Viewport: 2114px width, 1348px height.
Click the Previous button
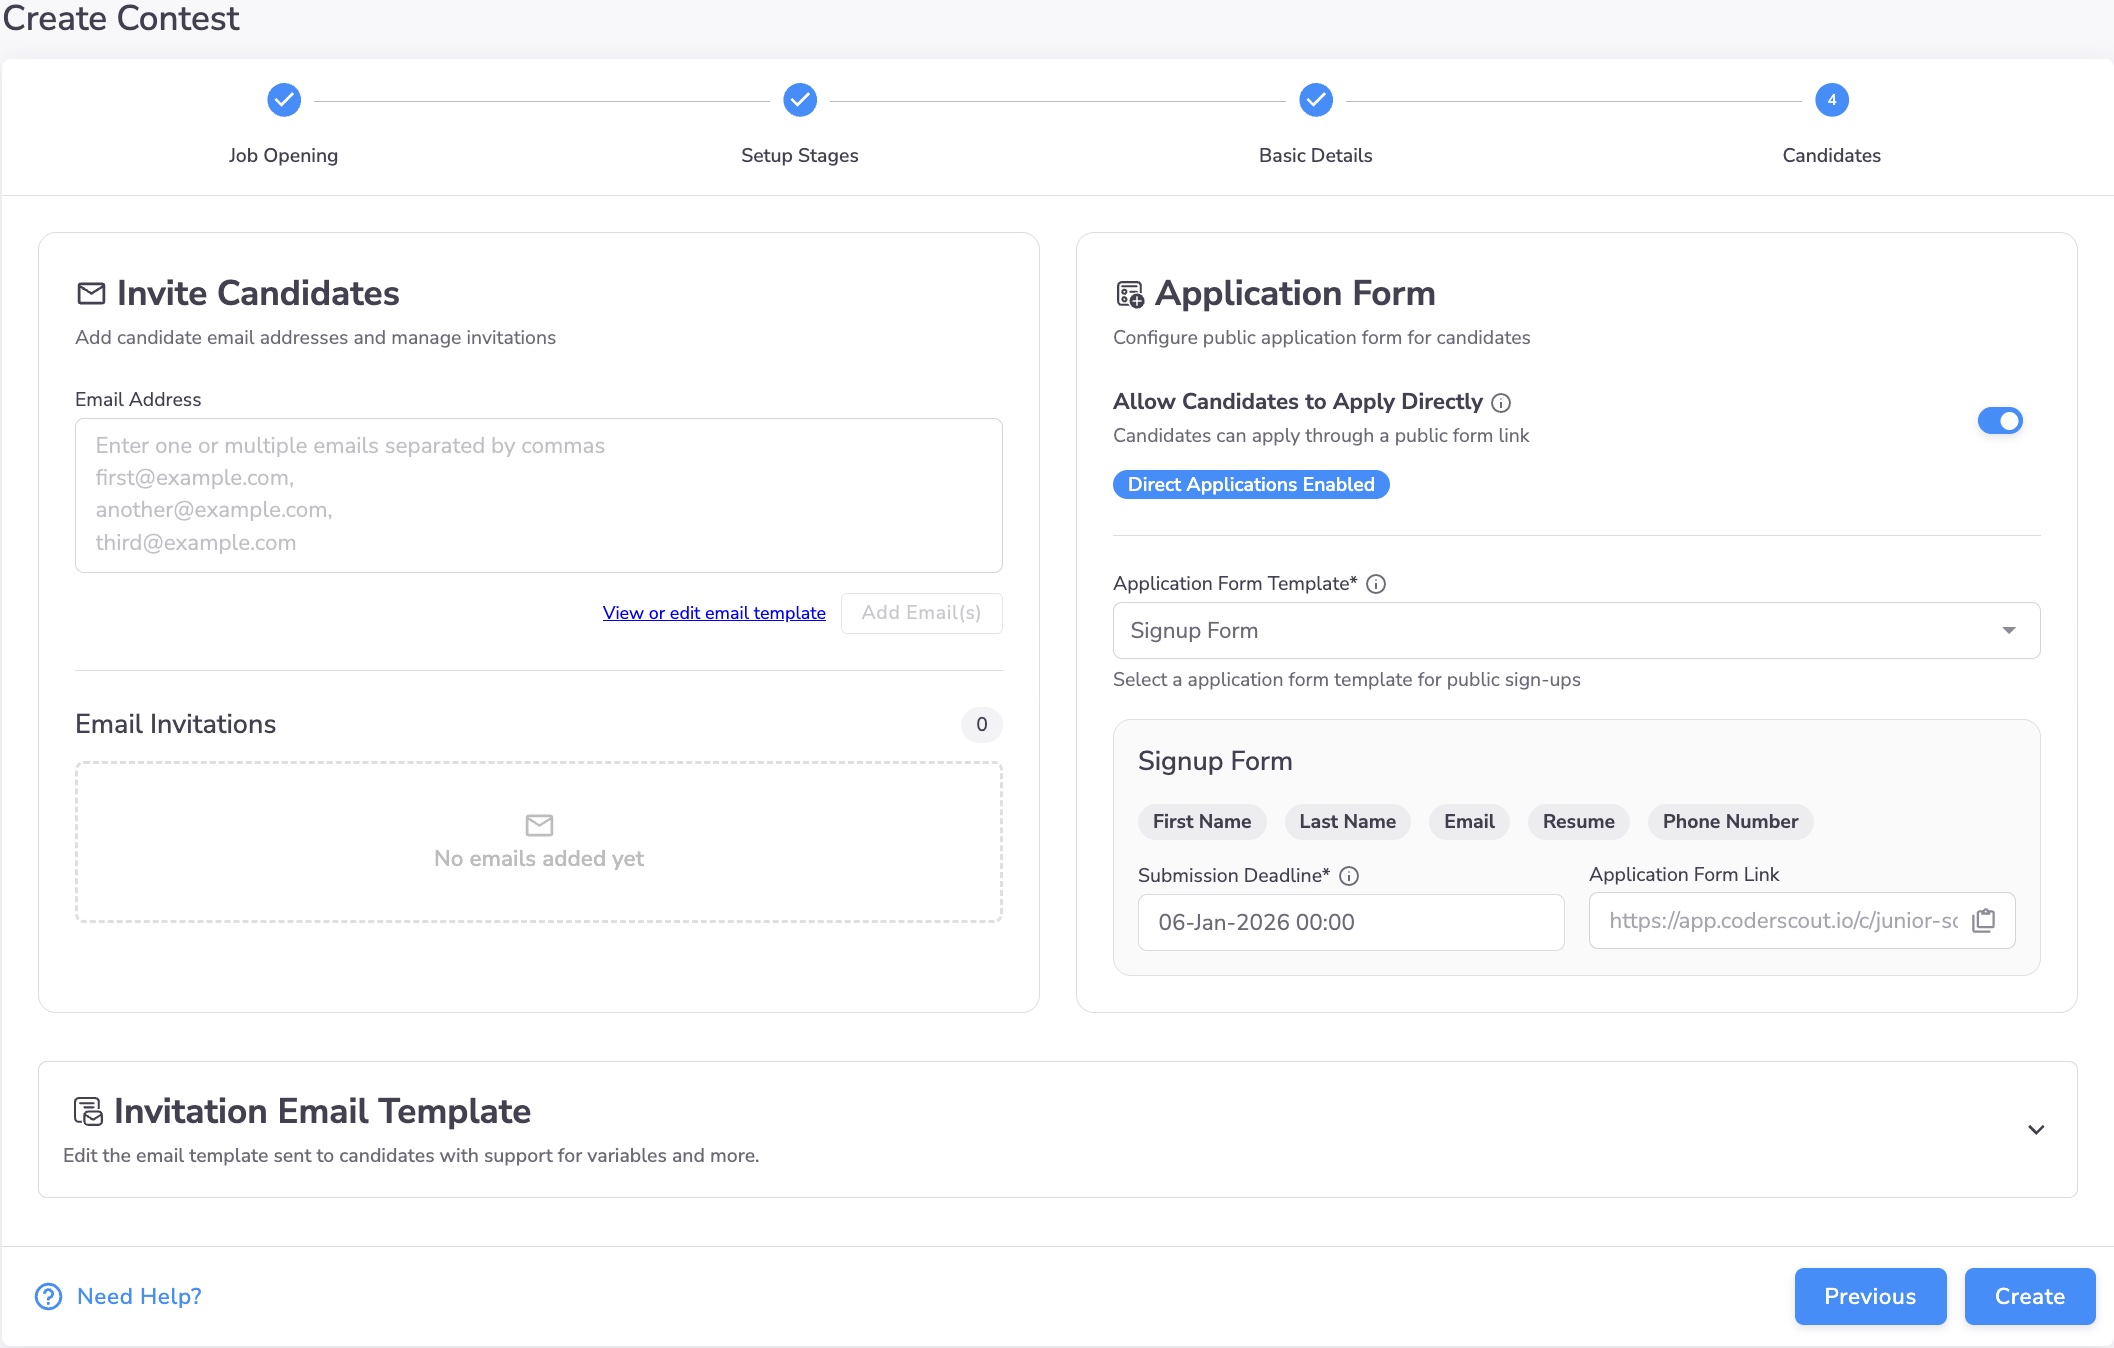point(1869,1296)
